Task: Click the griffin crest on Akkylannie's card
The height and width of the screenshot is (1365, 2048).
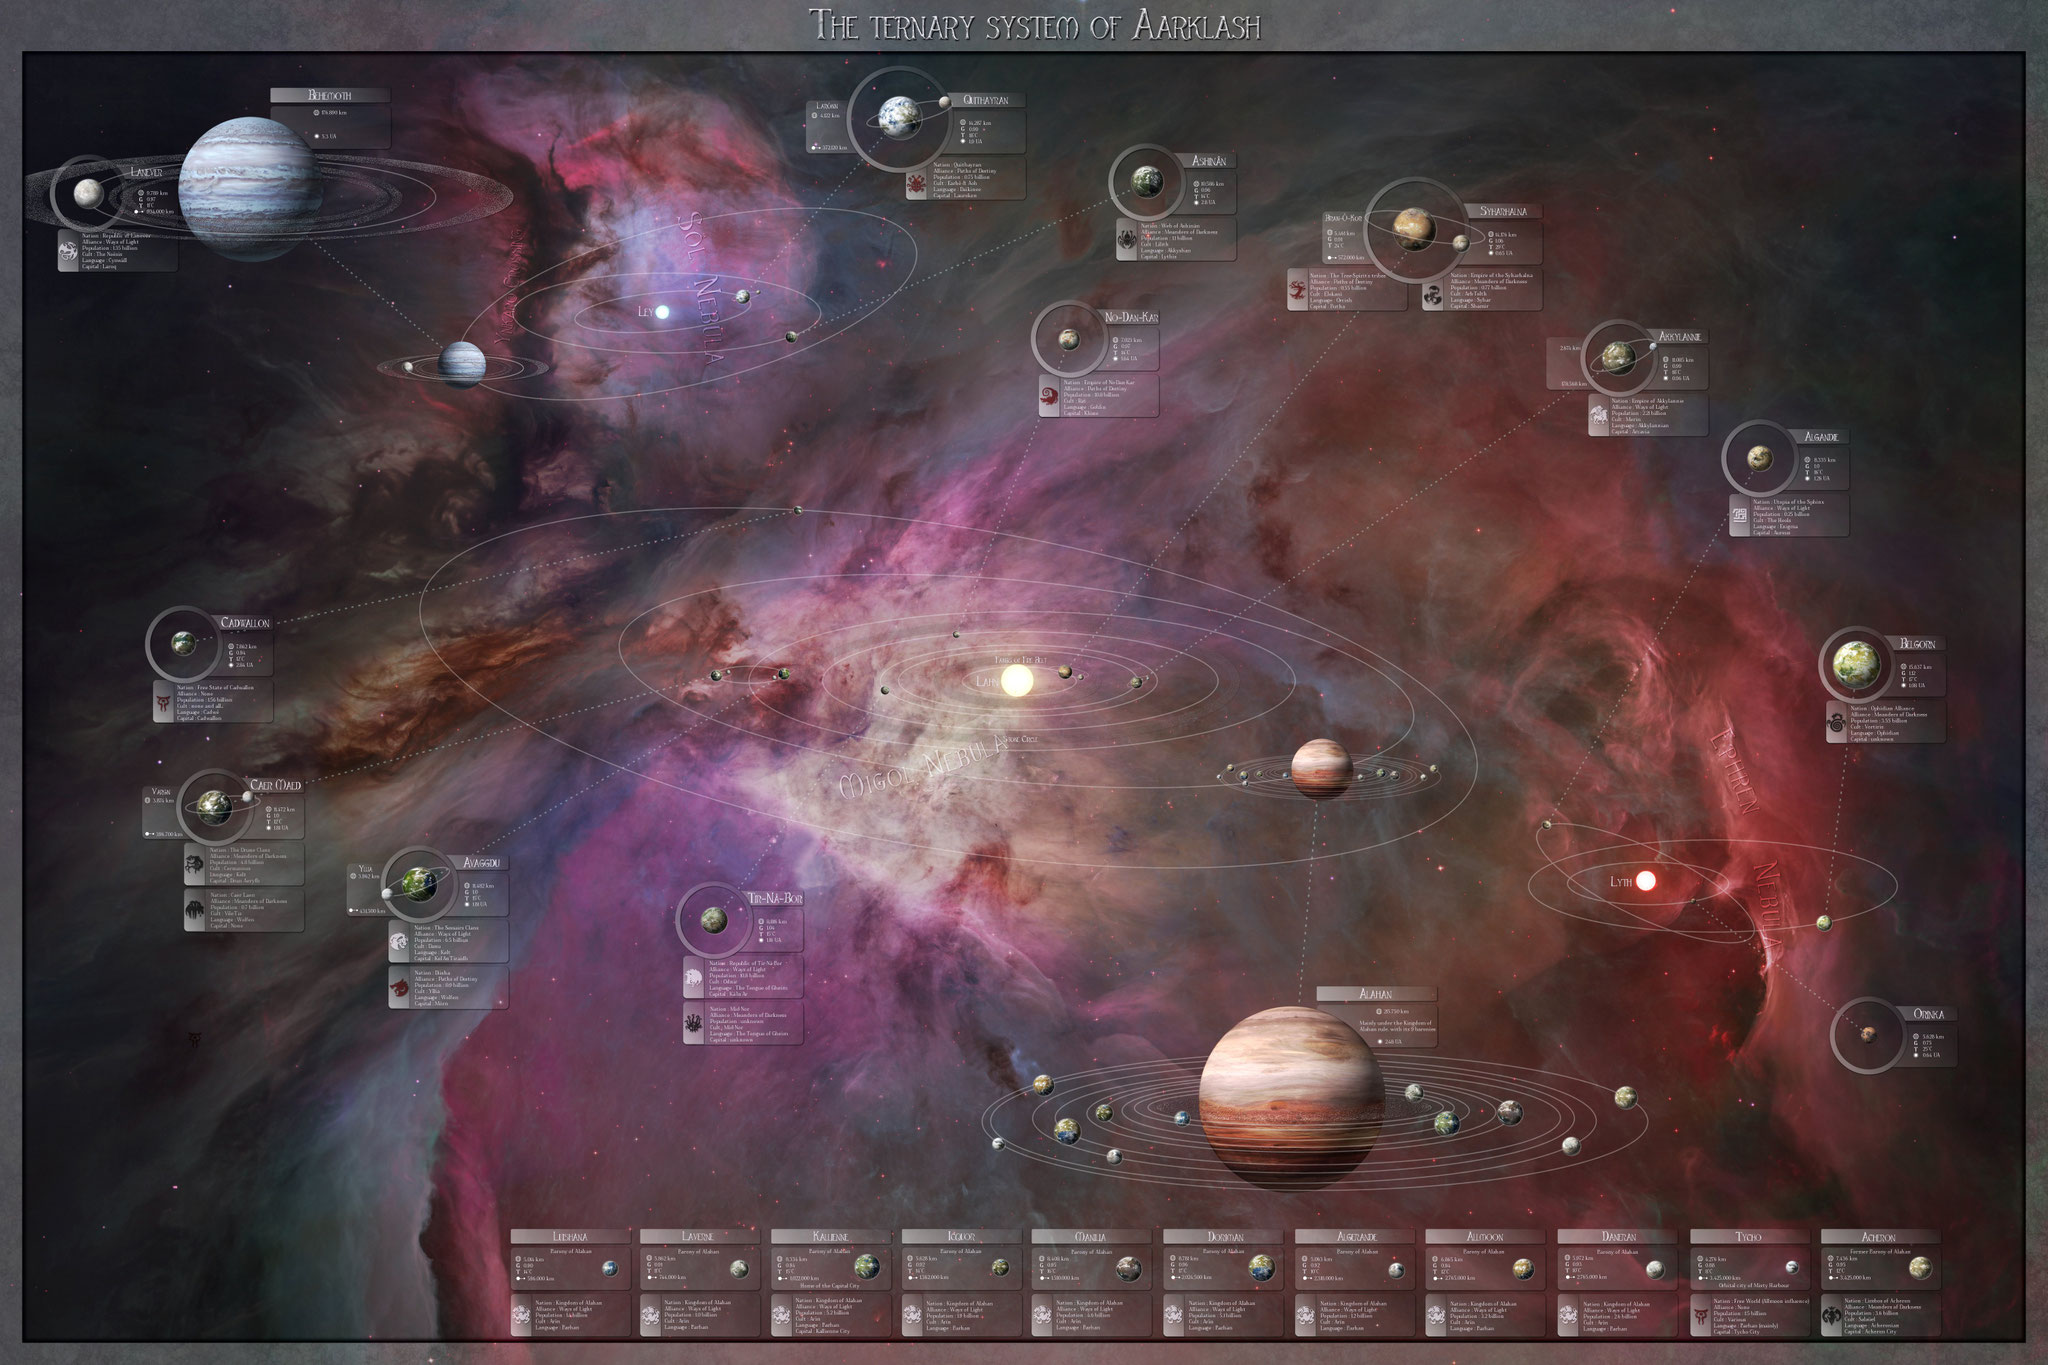Action: (1599, 413)
